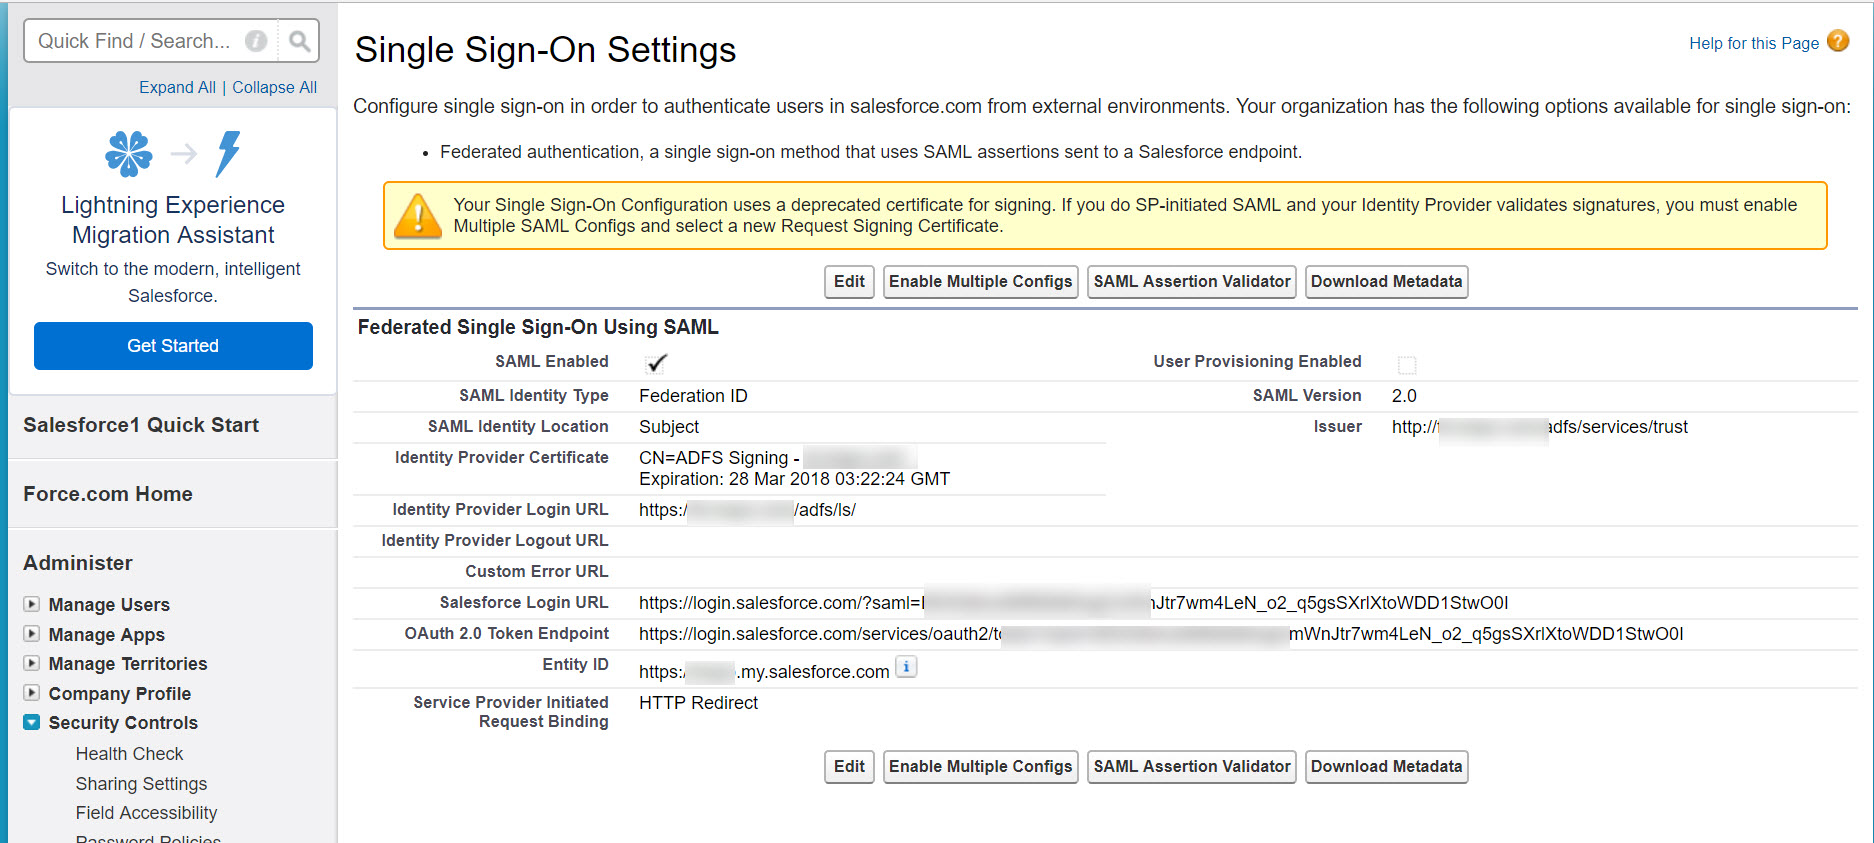Click the blue Salesforce Classic flower icon
1874x843 pixels.
129,153
